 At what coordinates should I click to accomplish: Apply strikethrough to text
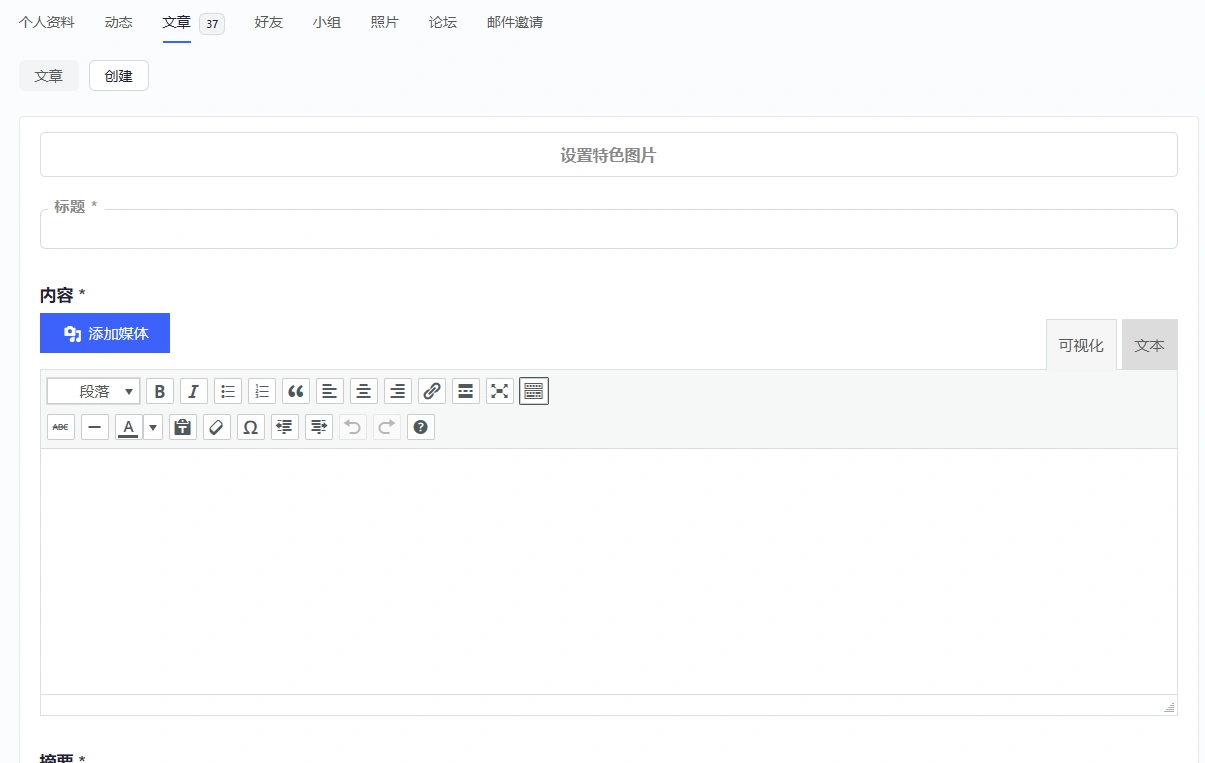pyautogui.click(x=60, y=427)
